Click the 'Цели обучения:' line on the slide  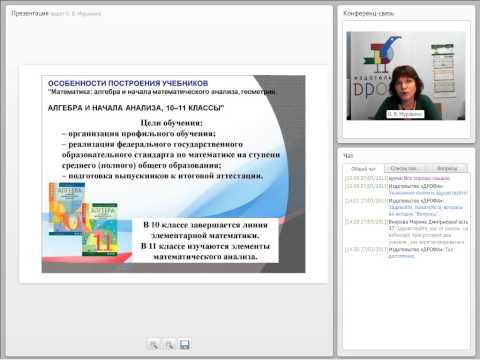click(171, 123)
